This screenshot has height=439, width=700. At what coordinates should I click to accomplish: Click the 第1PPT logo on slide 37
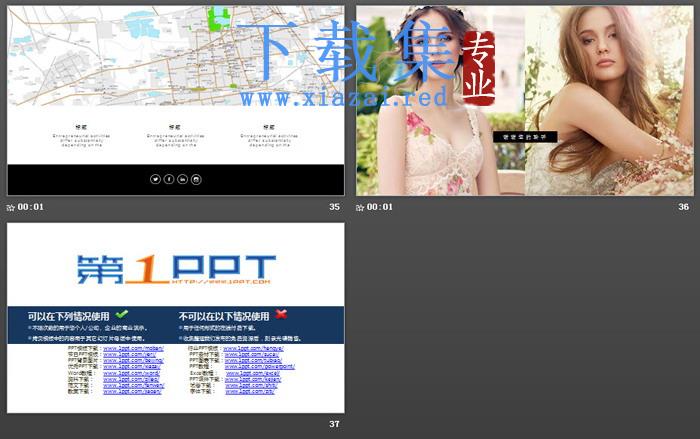(x=176, y=269)
